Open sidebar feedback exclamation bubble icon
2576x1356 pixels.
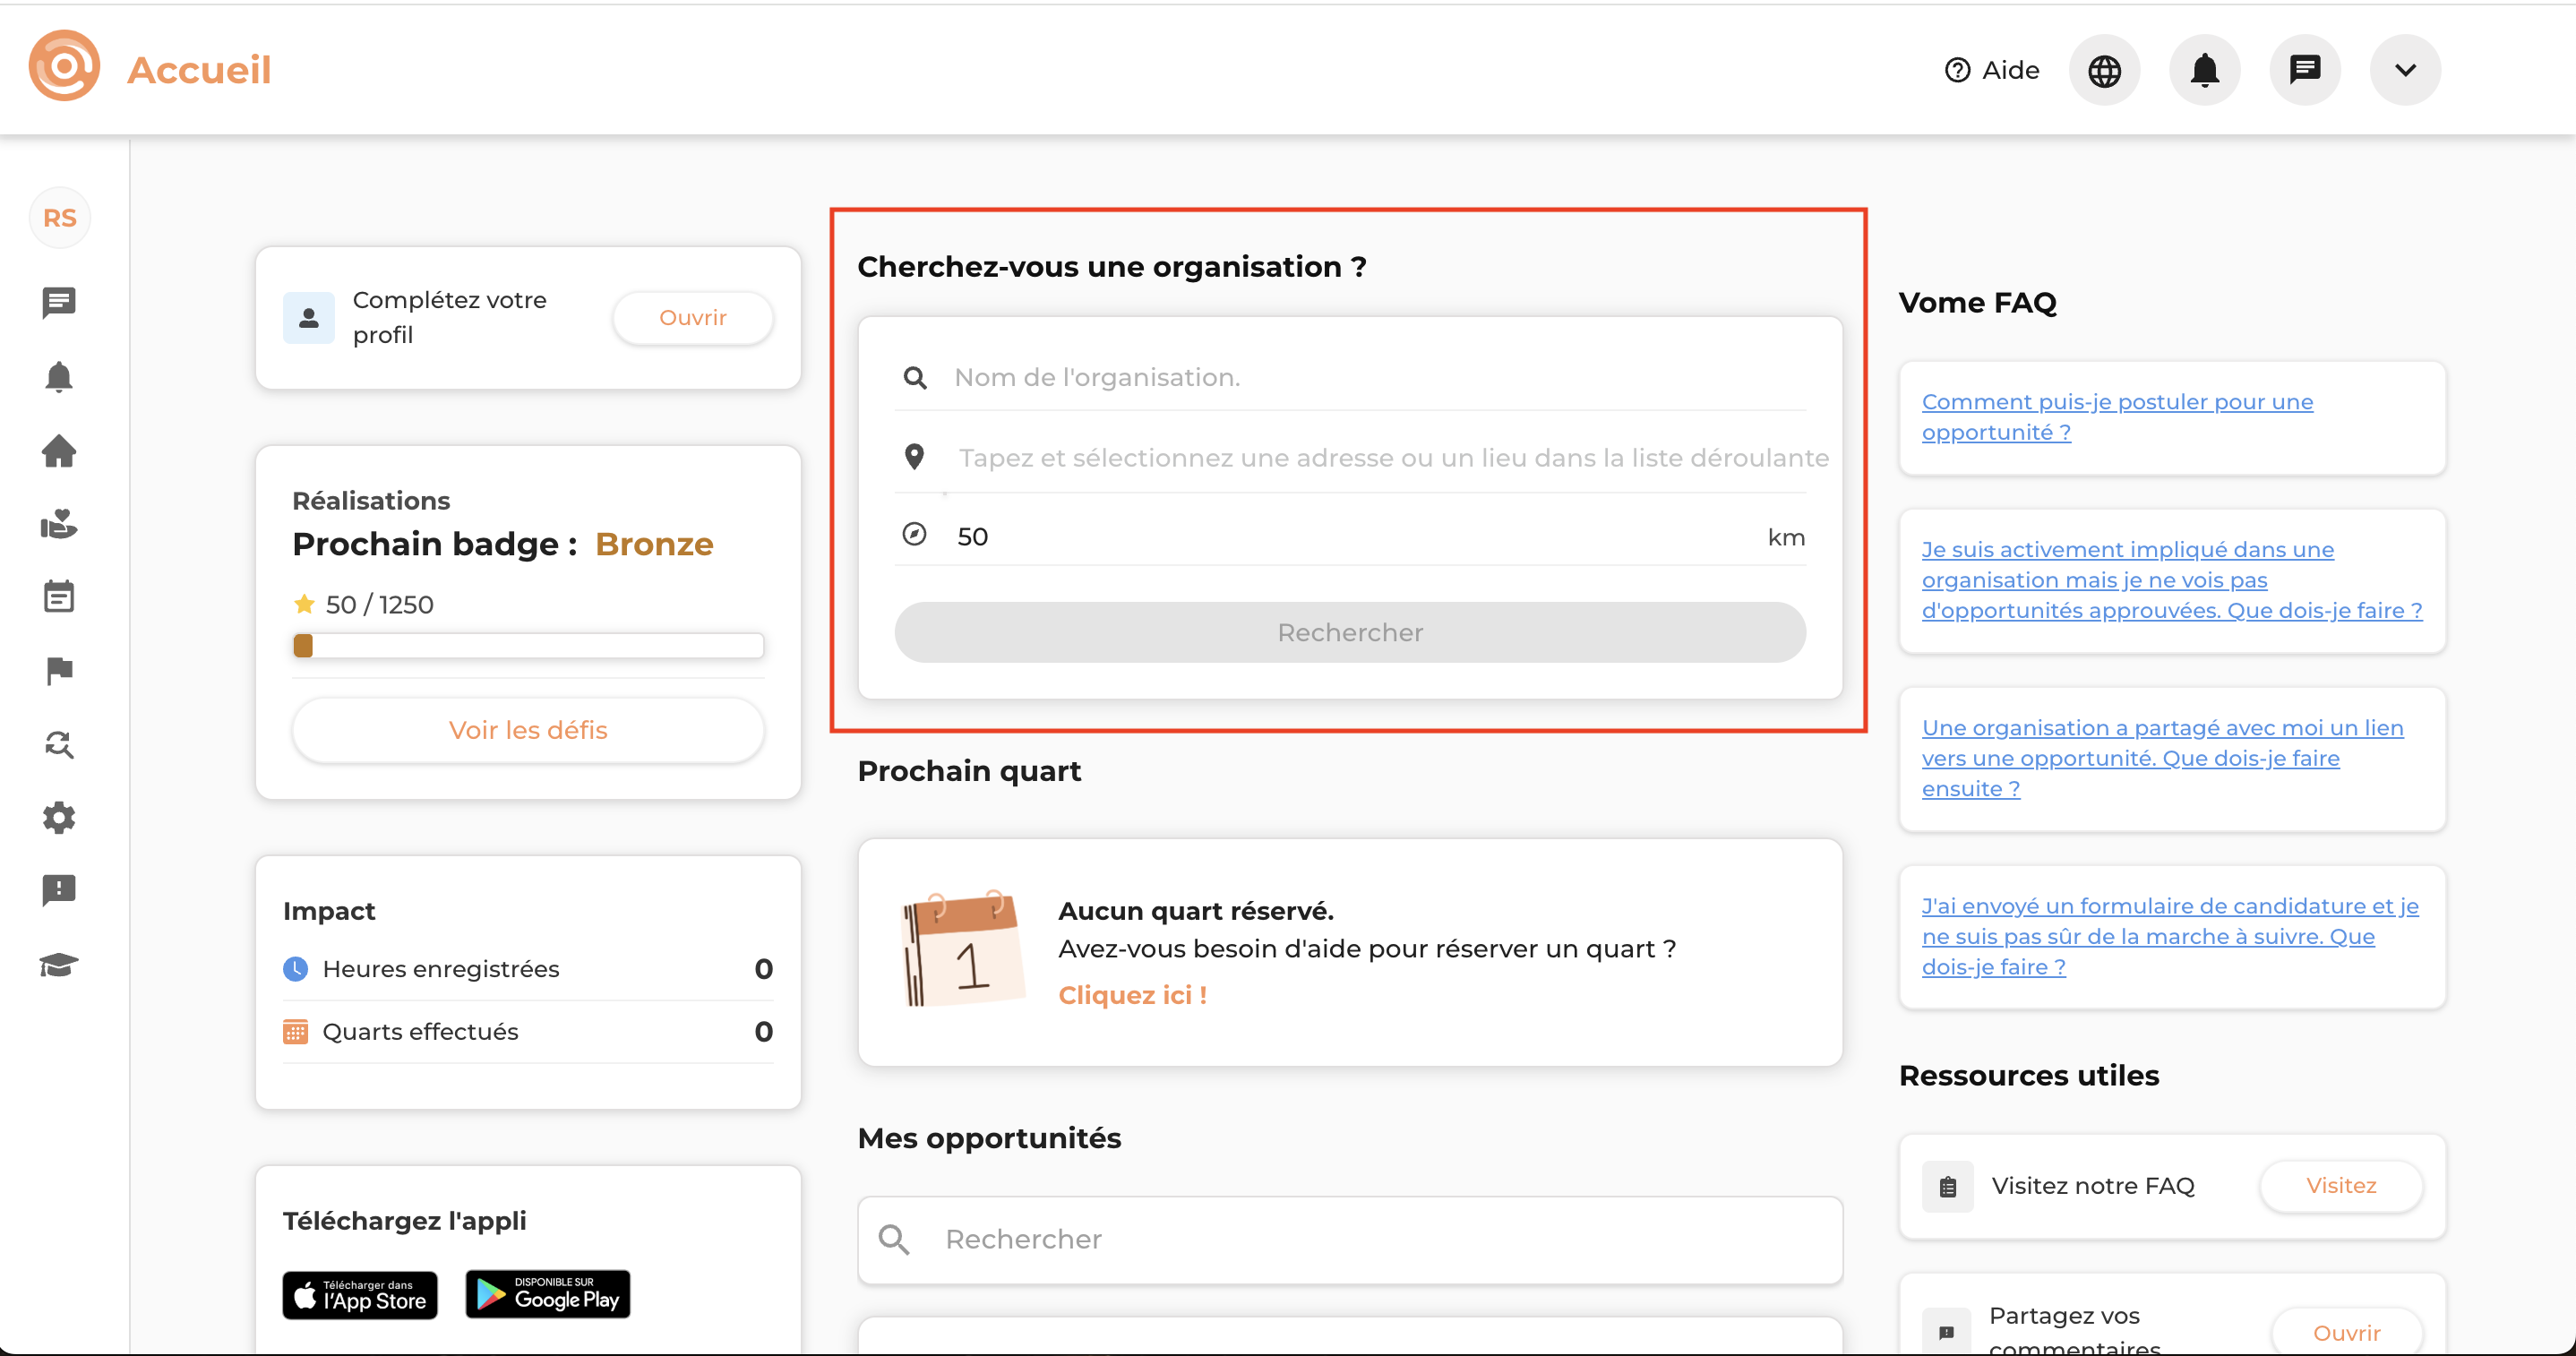point(59,890)
